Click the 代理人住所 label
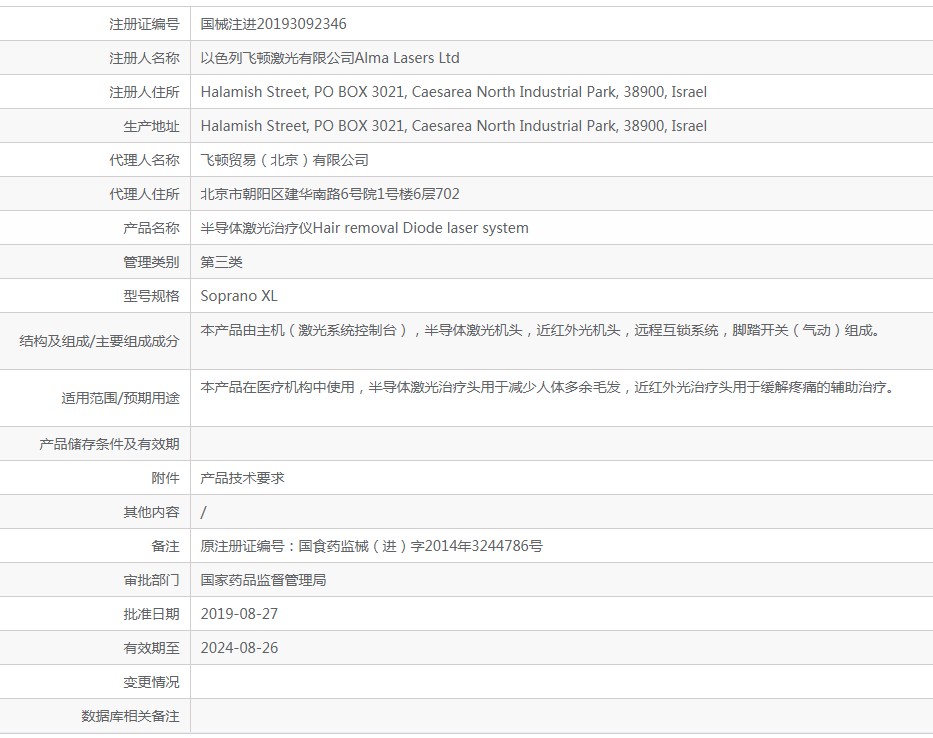The image size is (933, 738). (x=144, y=193)
